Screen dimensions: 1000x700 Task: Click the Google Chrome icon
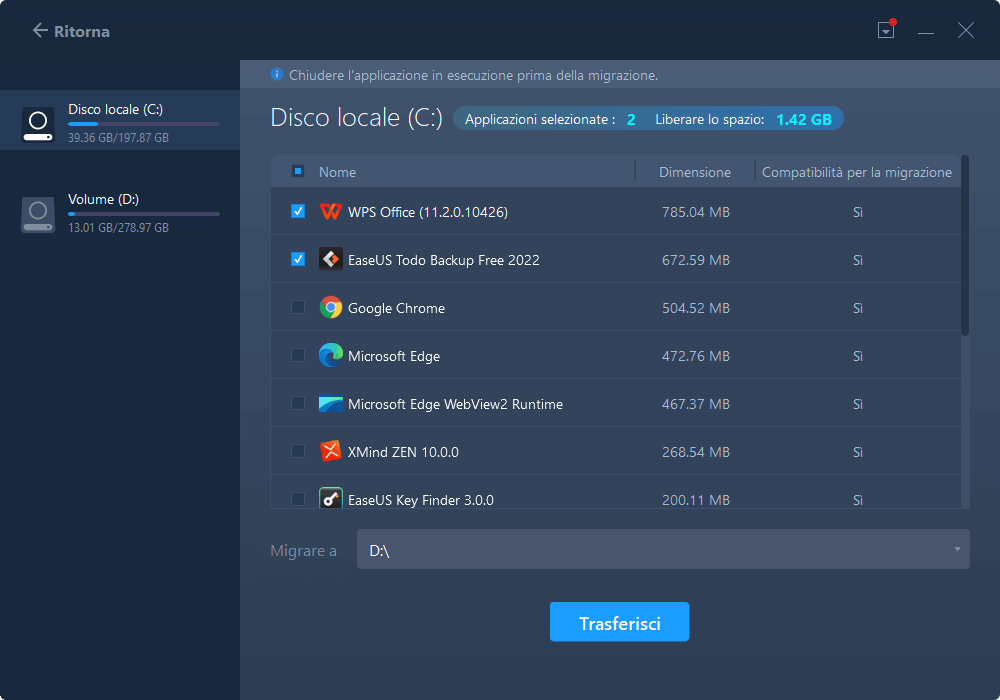(330, 307)
